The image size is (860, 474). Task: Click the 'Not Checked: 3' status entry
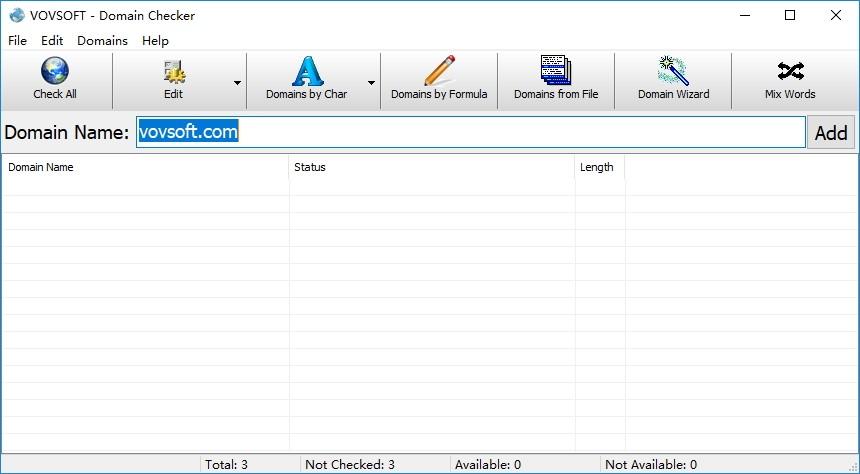(x=350, y=465)
